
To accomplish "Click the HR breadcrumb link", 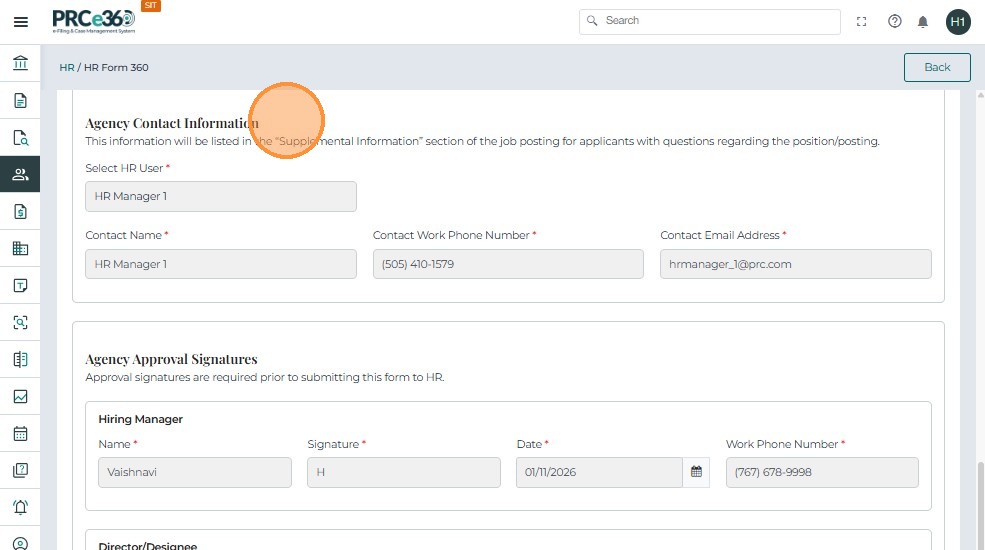I will tap(67, 68).
